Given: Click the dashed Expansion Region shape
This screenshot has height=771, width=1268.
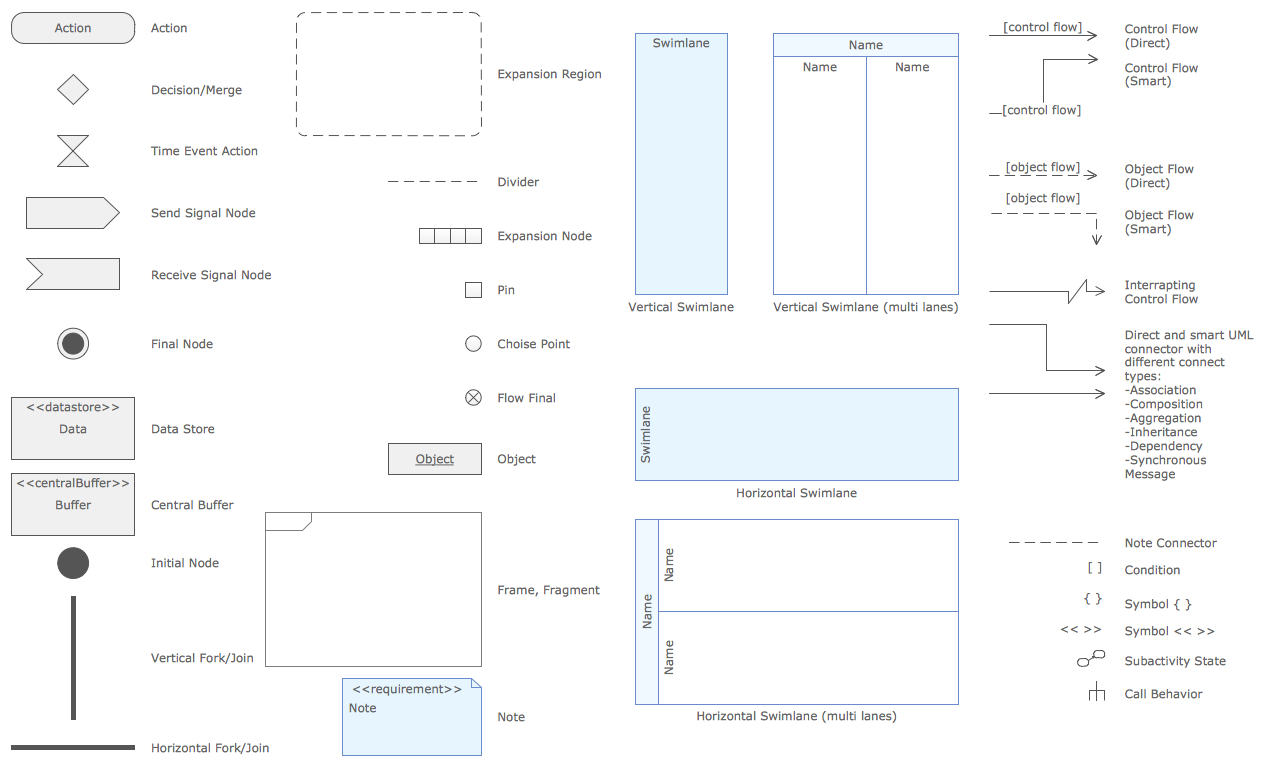Looking at the screenshot, I should click(x=389, y=74).
